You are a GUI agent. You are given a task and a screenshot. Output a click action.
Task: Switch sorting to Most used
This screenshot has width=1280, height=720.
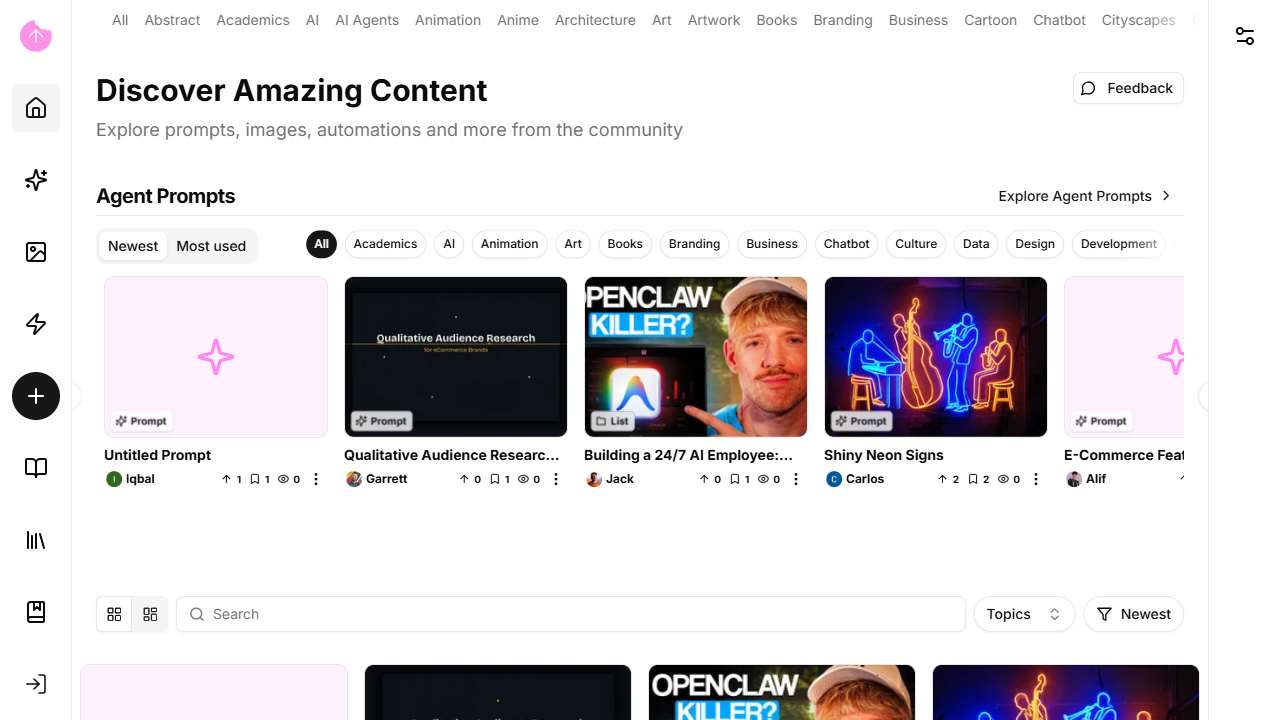pos(211,246)
